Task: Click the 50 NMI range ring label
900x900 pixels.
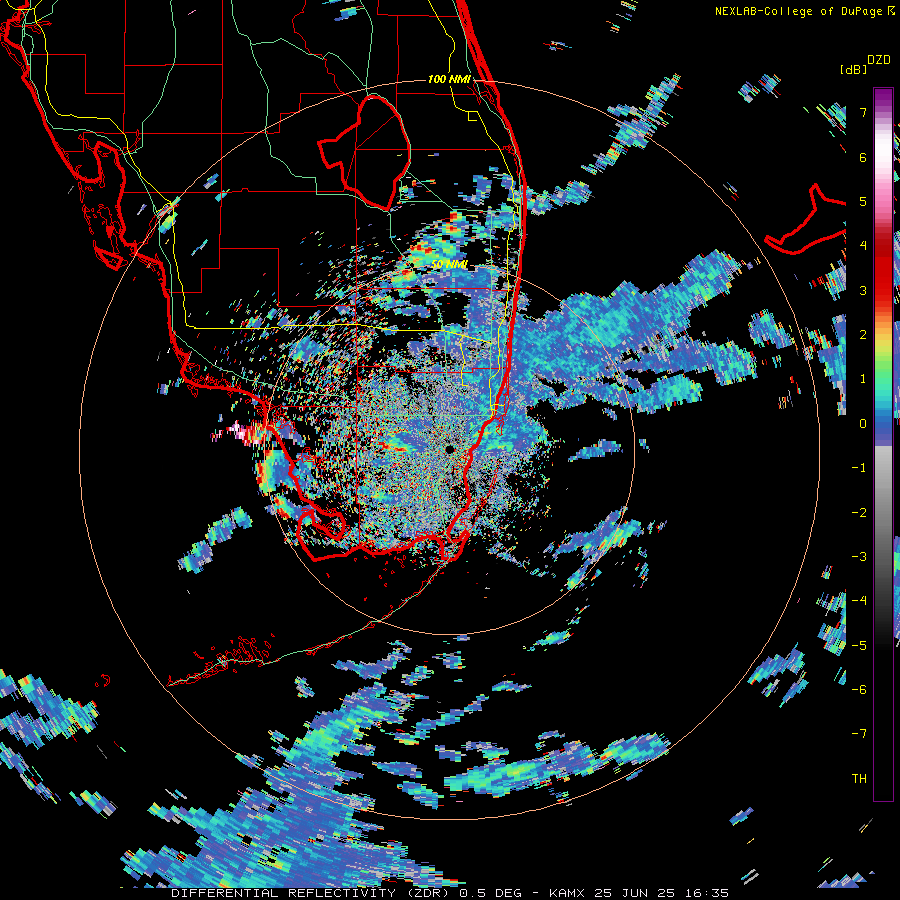Action: (449, 265)
